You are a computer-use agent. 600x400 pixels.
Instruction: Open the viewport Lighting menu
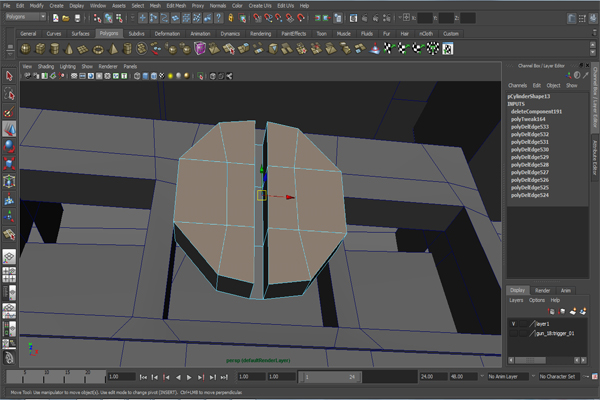click(x=68, y=66)
